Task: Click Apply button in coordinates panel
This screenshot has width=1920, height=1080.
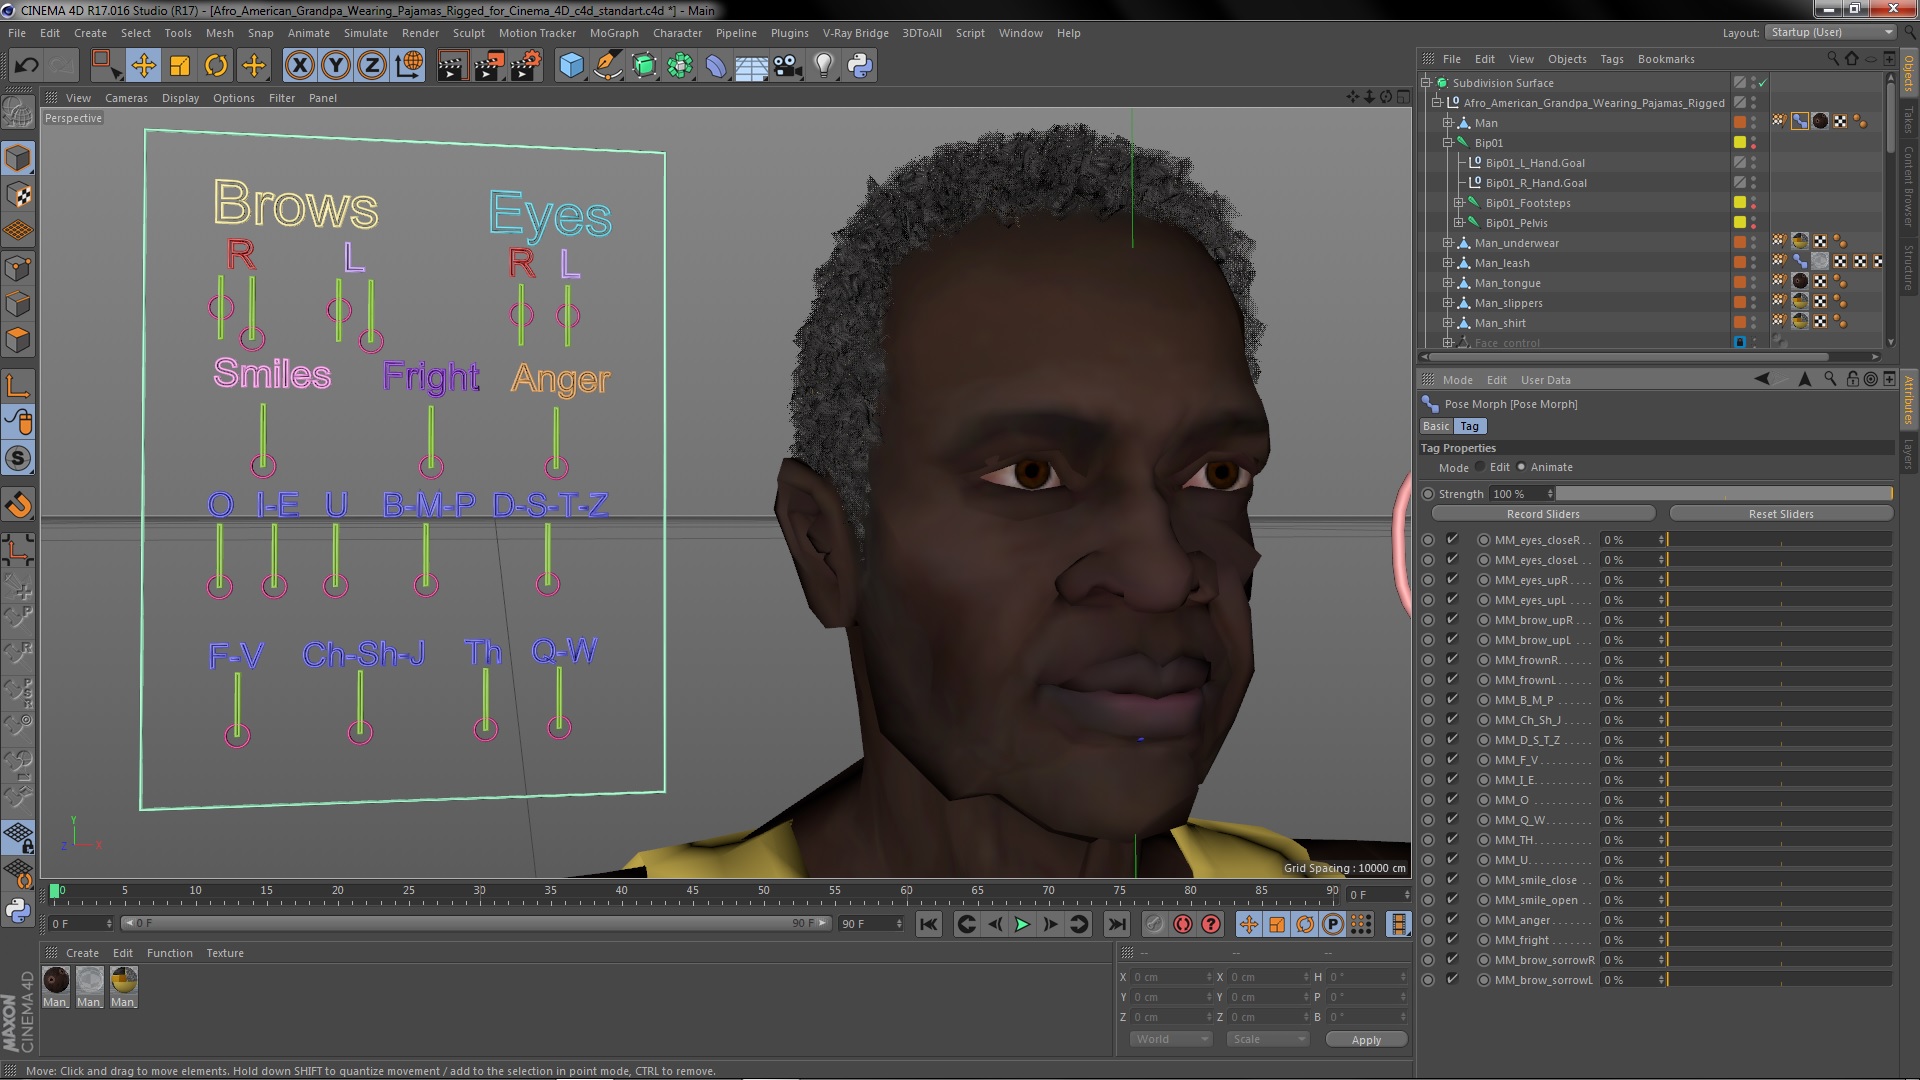Action: (1364, 1039)
